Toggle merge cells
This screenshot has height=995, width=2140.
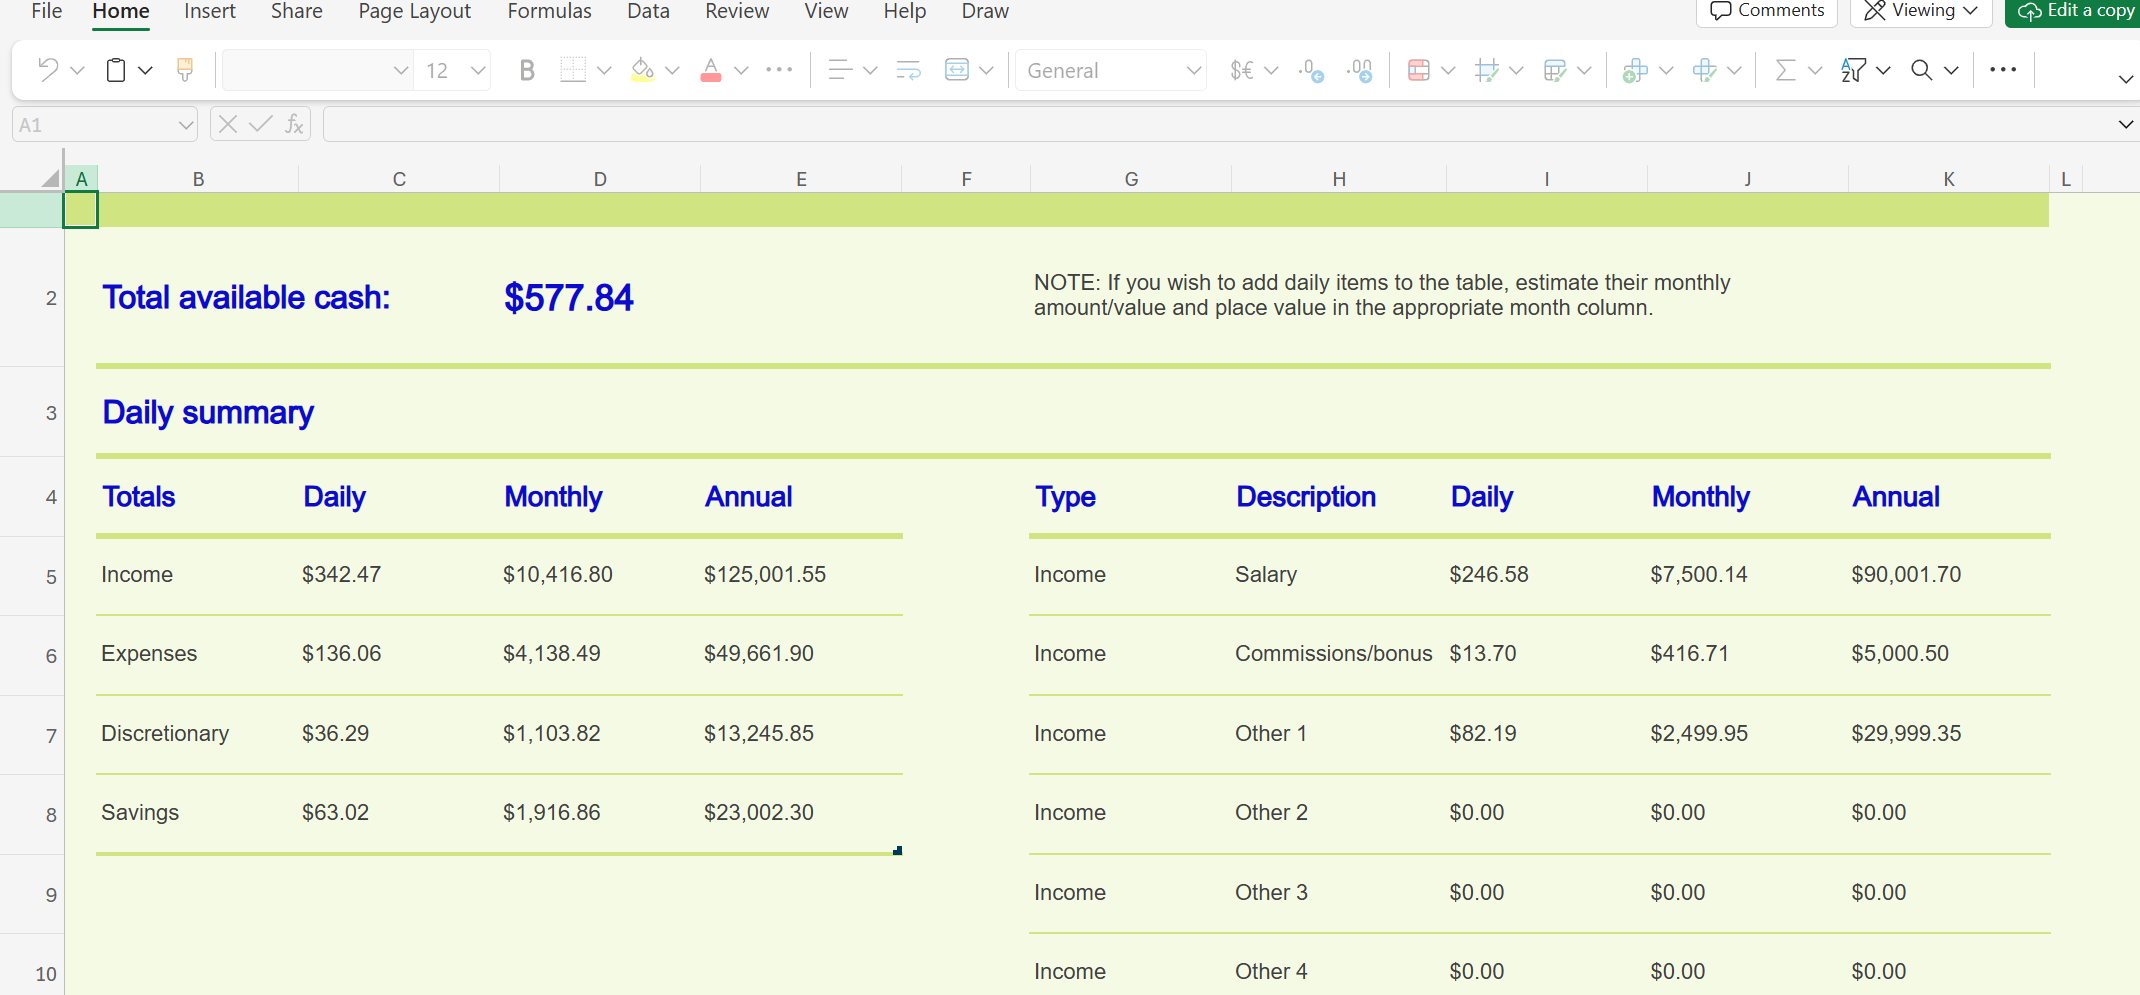click(956, 70)
